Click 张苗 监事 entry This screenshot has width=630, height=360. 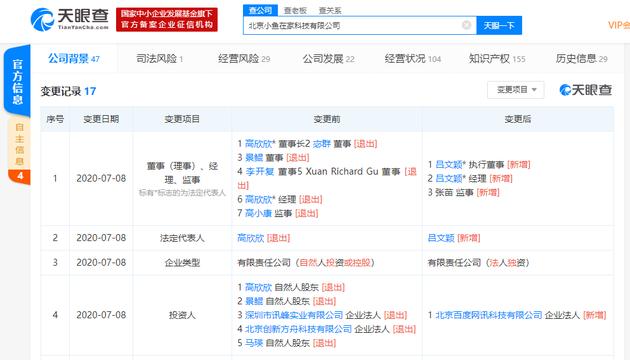coord(463,192)
